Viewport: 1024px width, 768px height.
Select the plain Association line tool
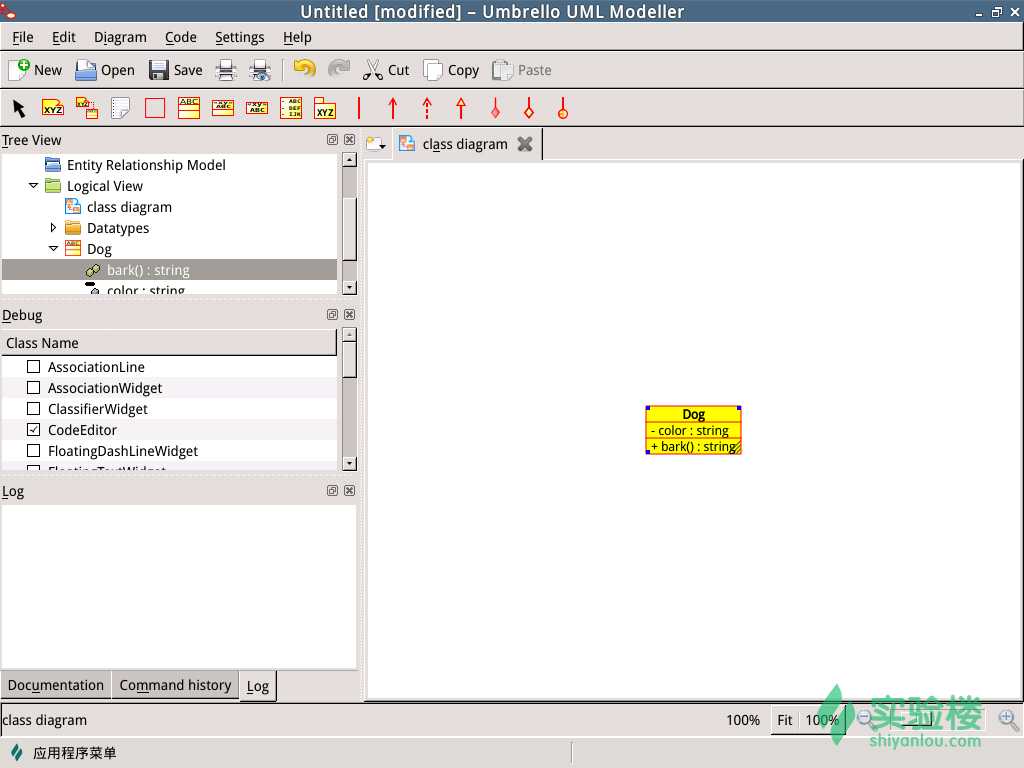click(359, 108)
